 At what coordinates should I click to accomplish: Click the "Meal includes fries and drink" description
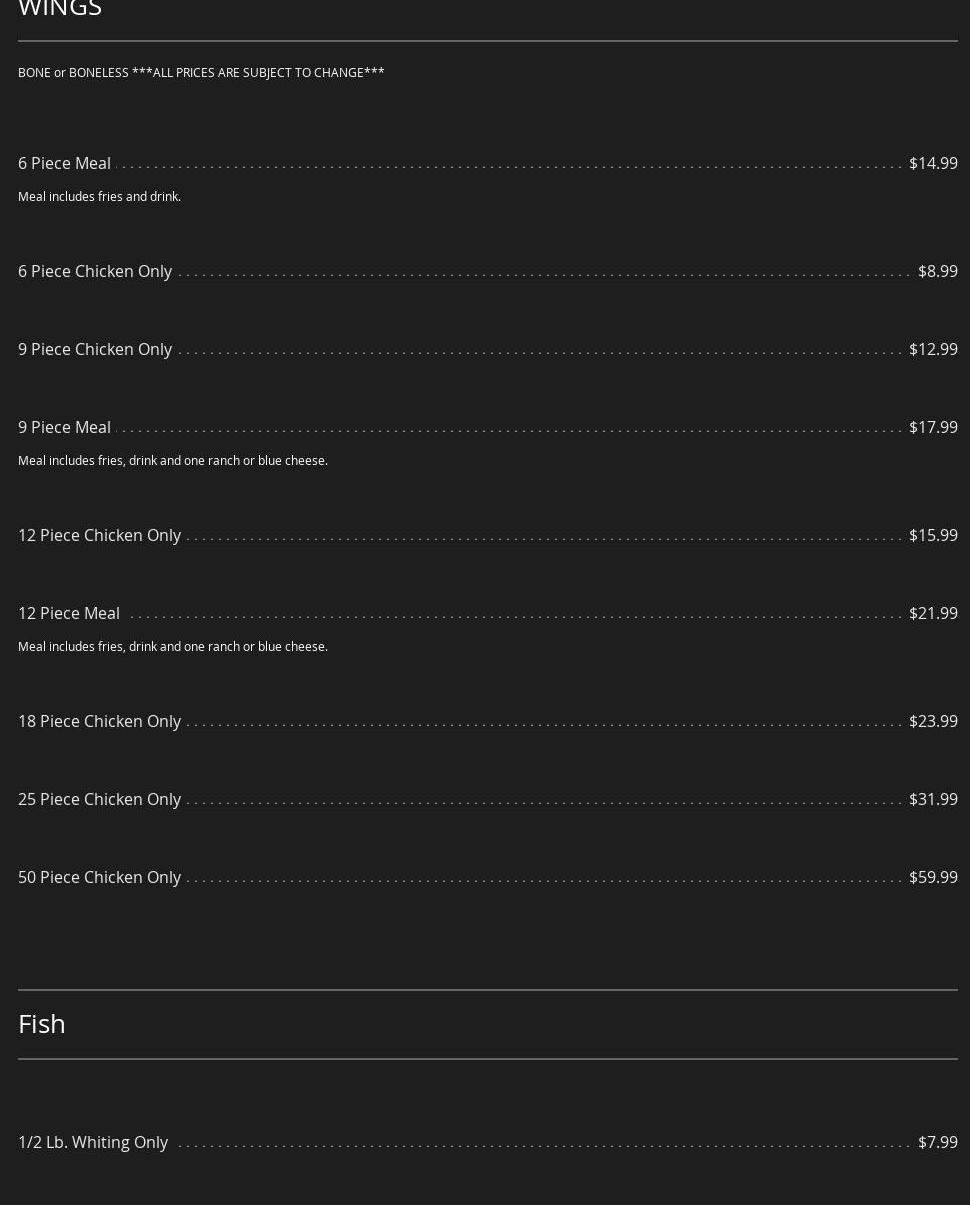(99, 196)
